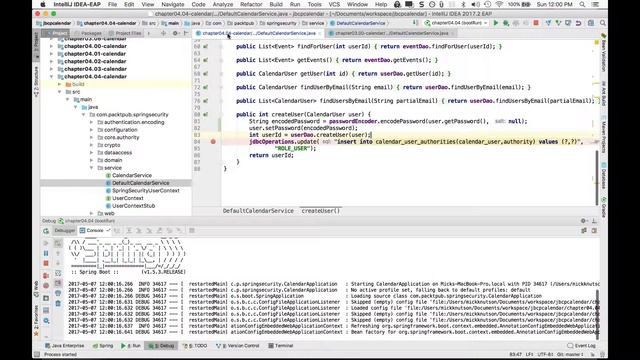Run the chapter04.04 bootRun configuration
This screenshot has width=640, height=360.
click(x=496, y=23)
